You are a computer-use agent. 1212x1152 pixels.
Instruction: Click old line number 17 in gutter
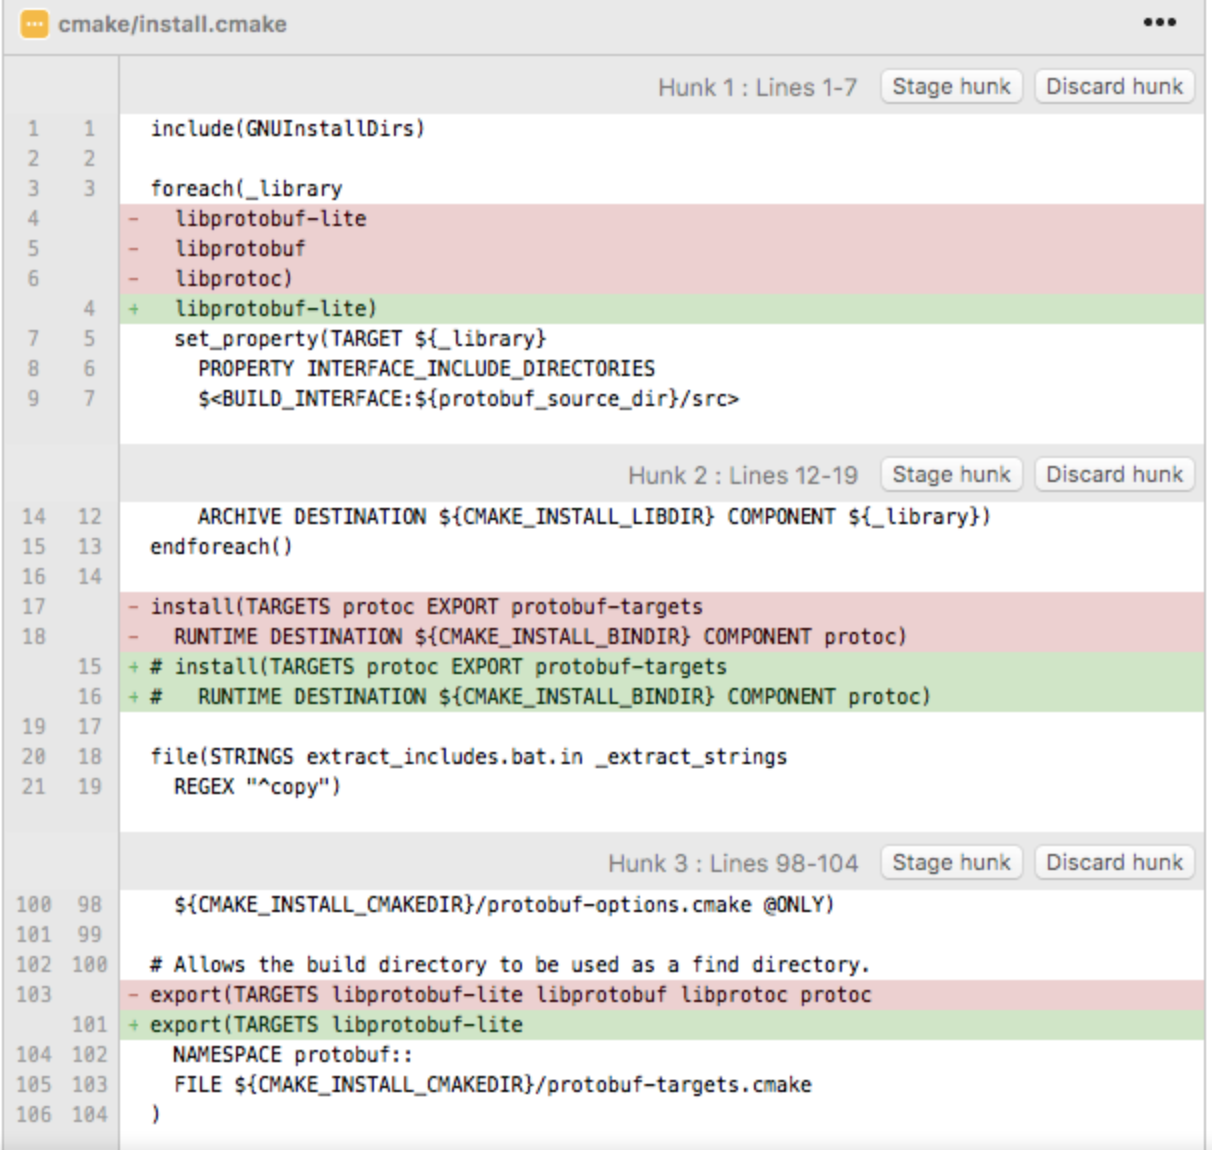(x=34, y=607)
